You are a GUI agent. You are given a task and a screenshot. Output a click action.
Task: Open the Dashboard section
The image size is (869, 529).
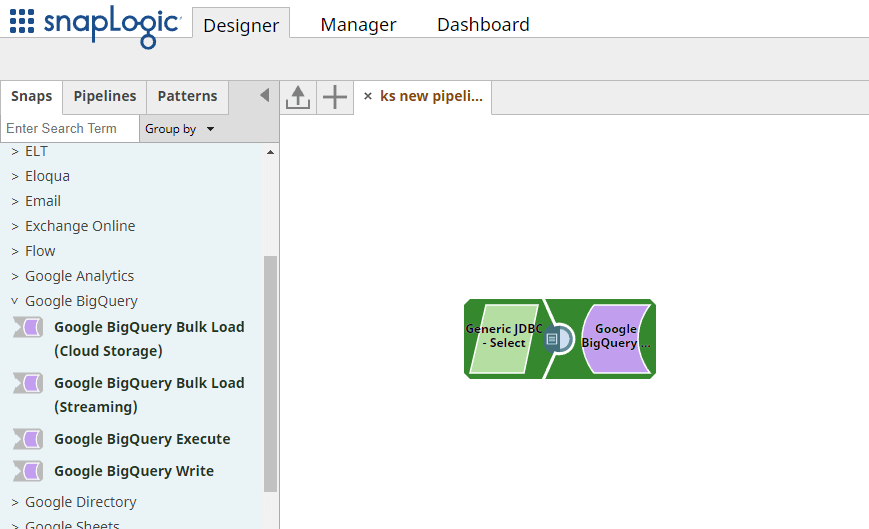(483, 25)
